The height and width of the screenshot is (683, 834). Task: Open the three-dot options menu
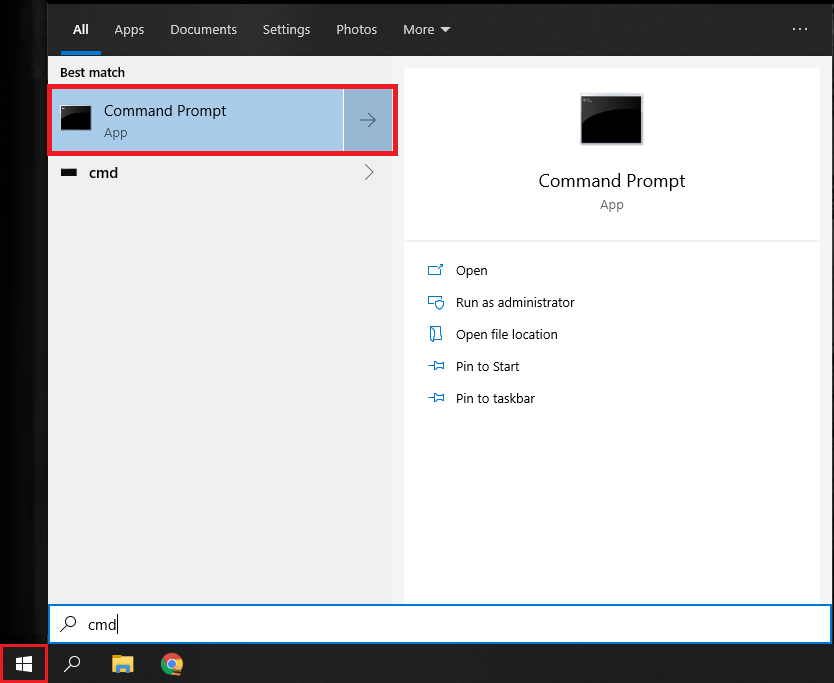click(799, 29)
